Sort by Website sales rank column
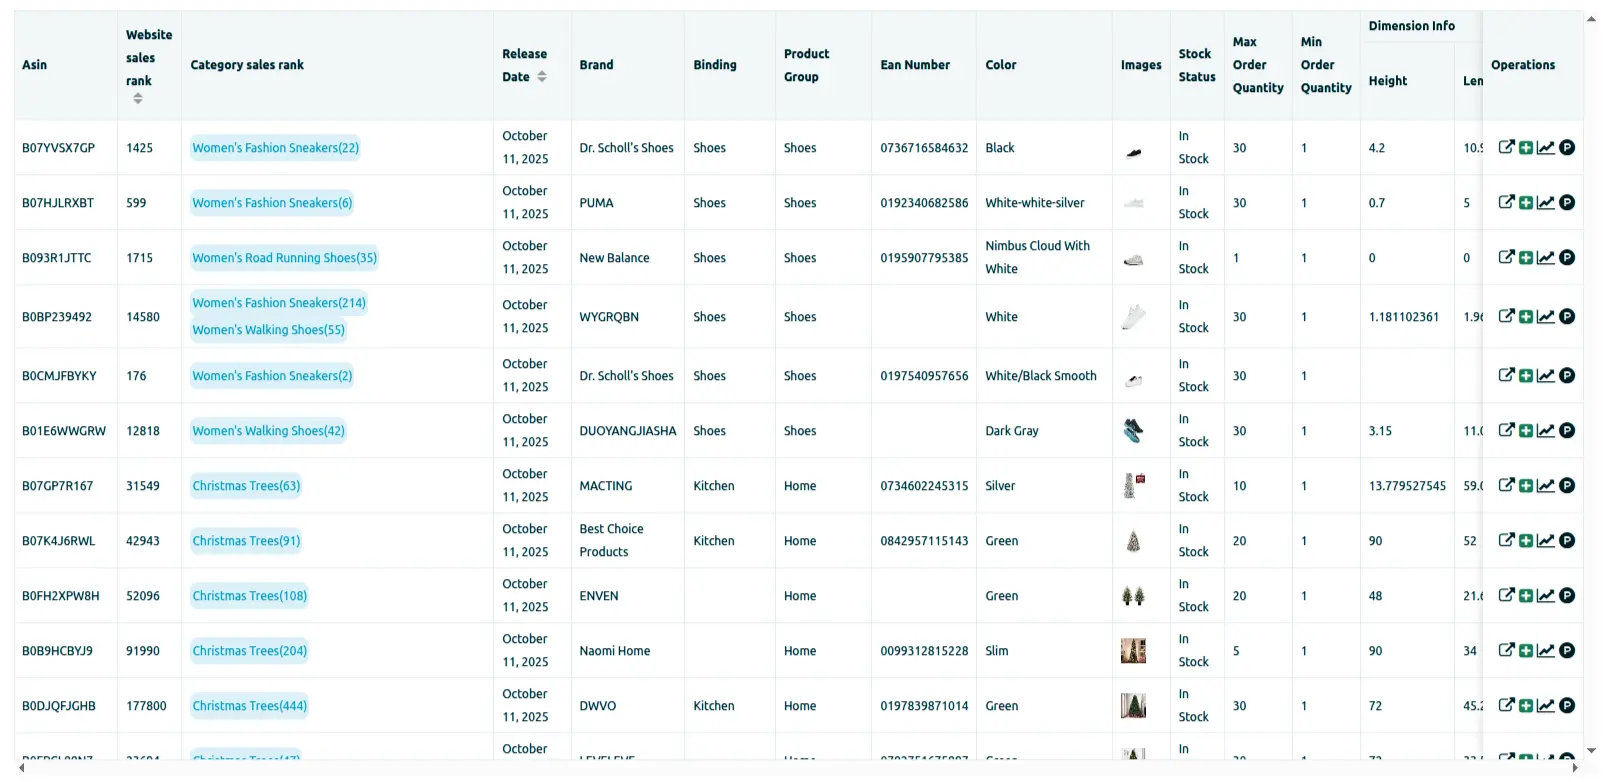Image resolution: width=1607 pixels, height=782 pixels. tap(138, 98)
